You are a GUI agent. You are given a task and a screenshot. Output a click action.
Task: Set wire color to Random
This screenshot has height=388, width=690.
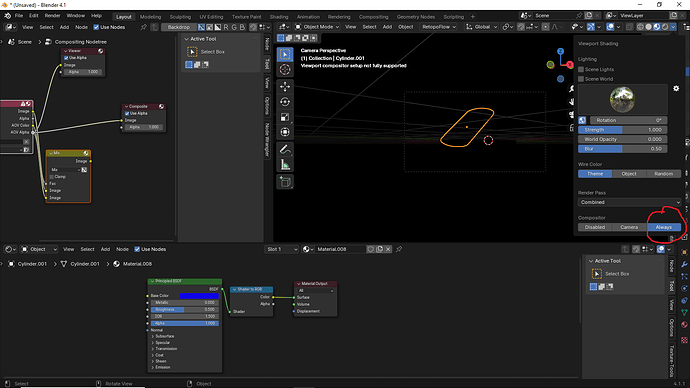664,174
